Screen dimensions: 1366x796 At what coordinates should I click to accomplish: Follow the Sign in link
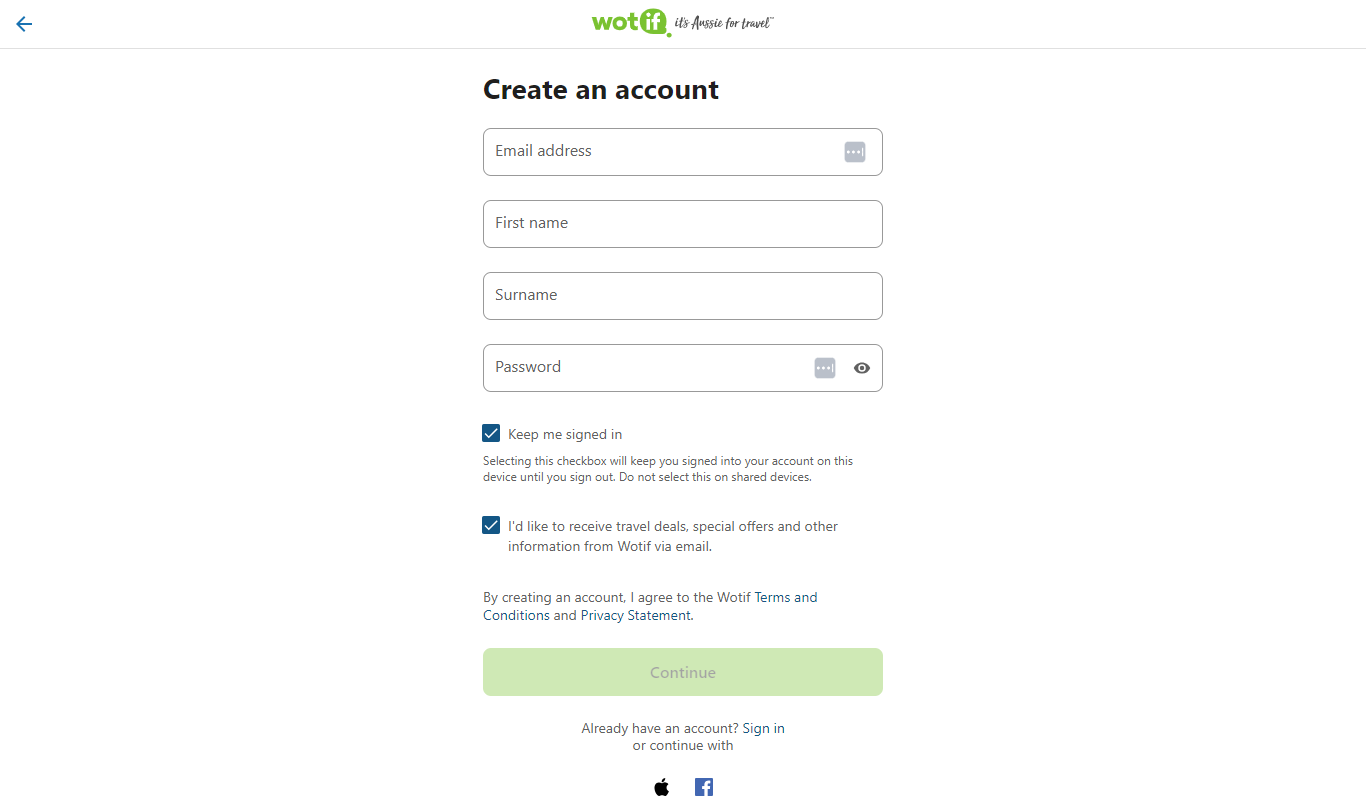coord(763,728)
